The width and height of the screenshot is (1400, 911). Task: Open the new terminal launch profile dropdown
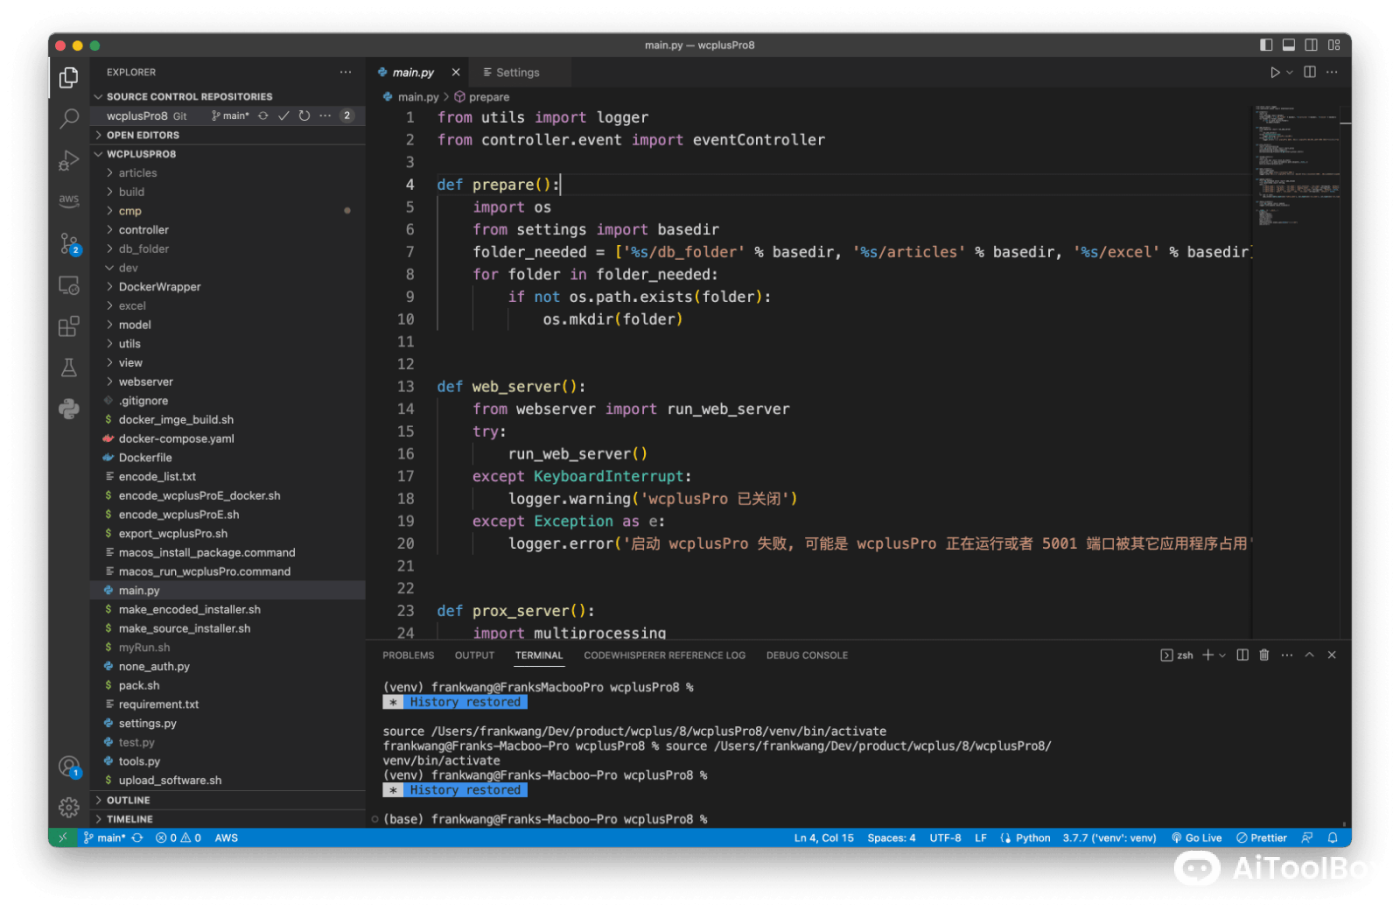(x=1222, y=655)
